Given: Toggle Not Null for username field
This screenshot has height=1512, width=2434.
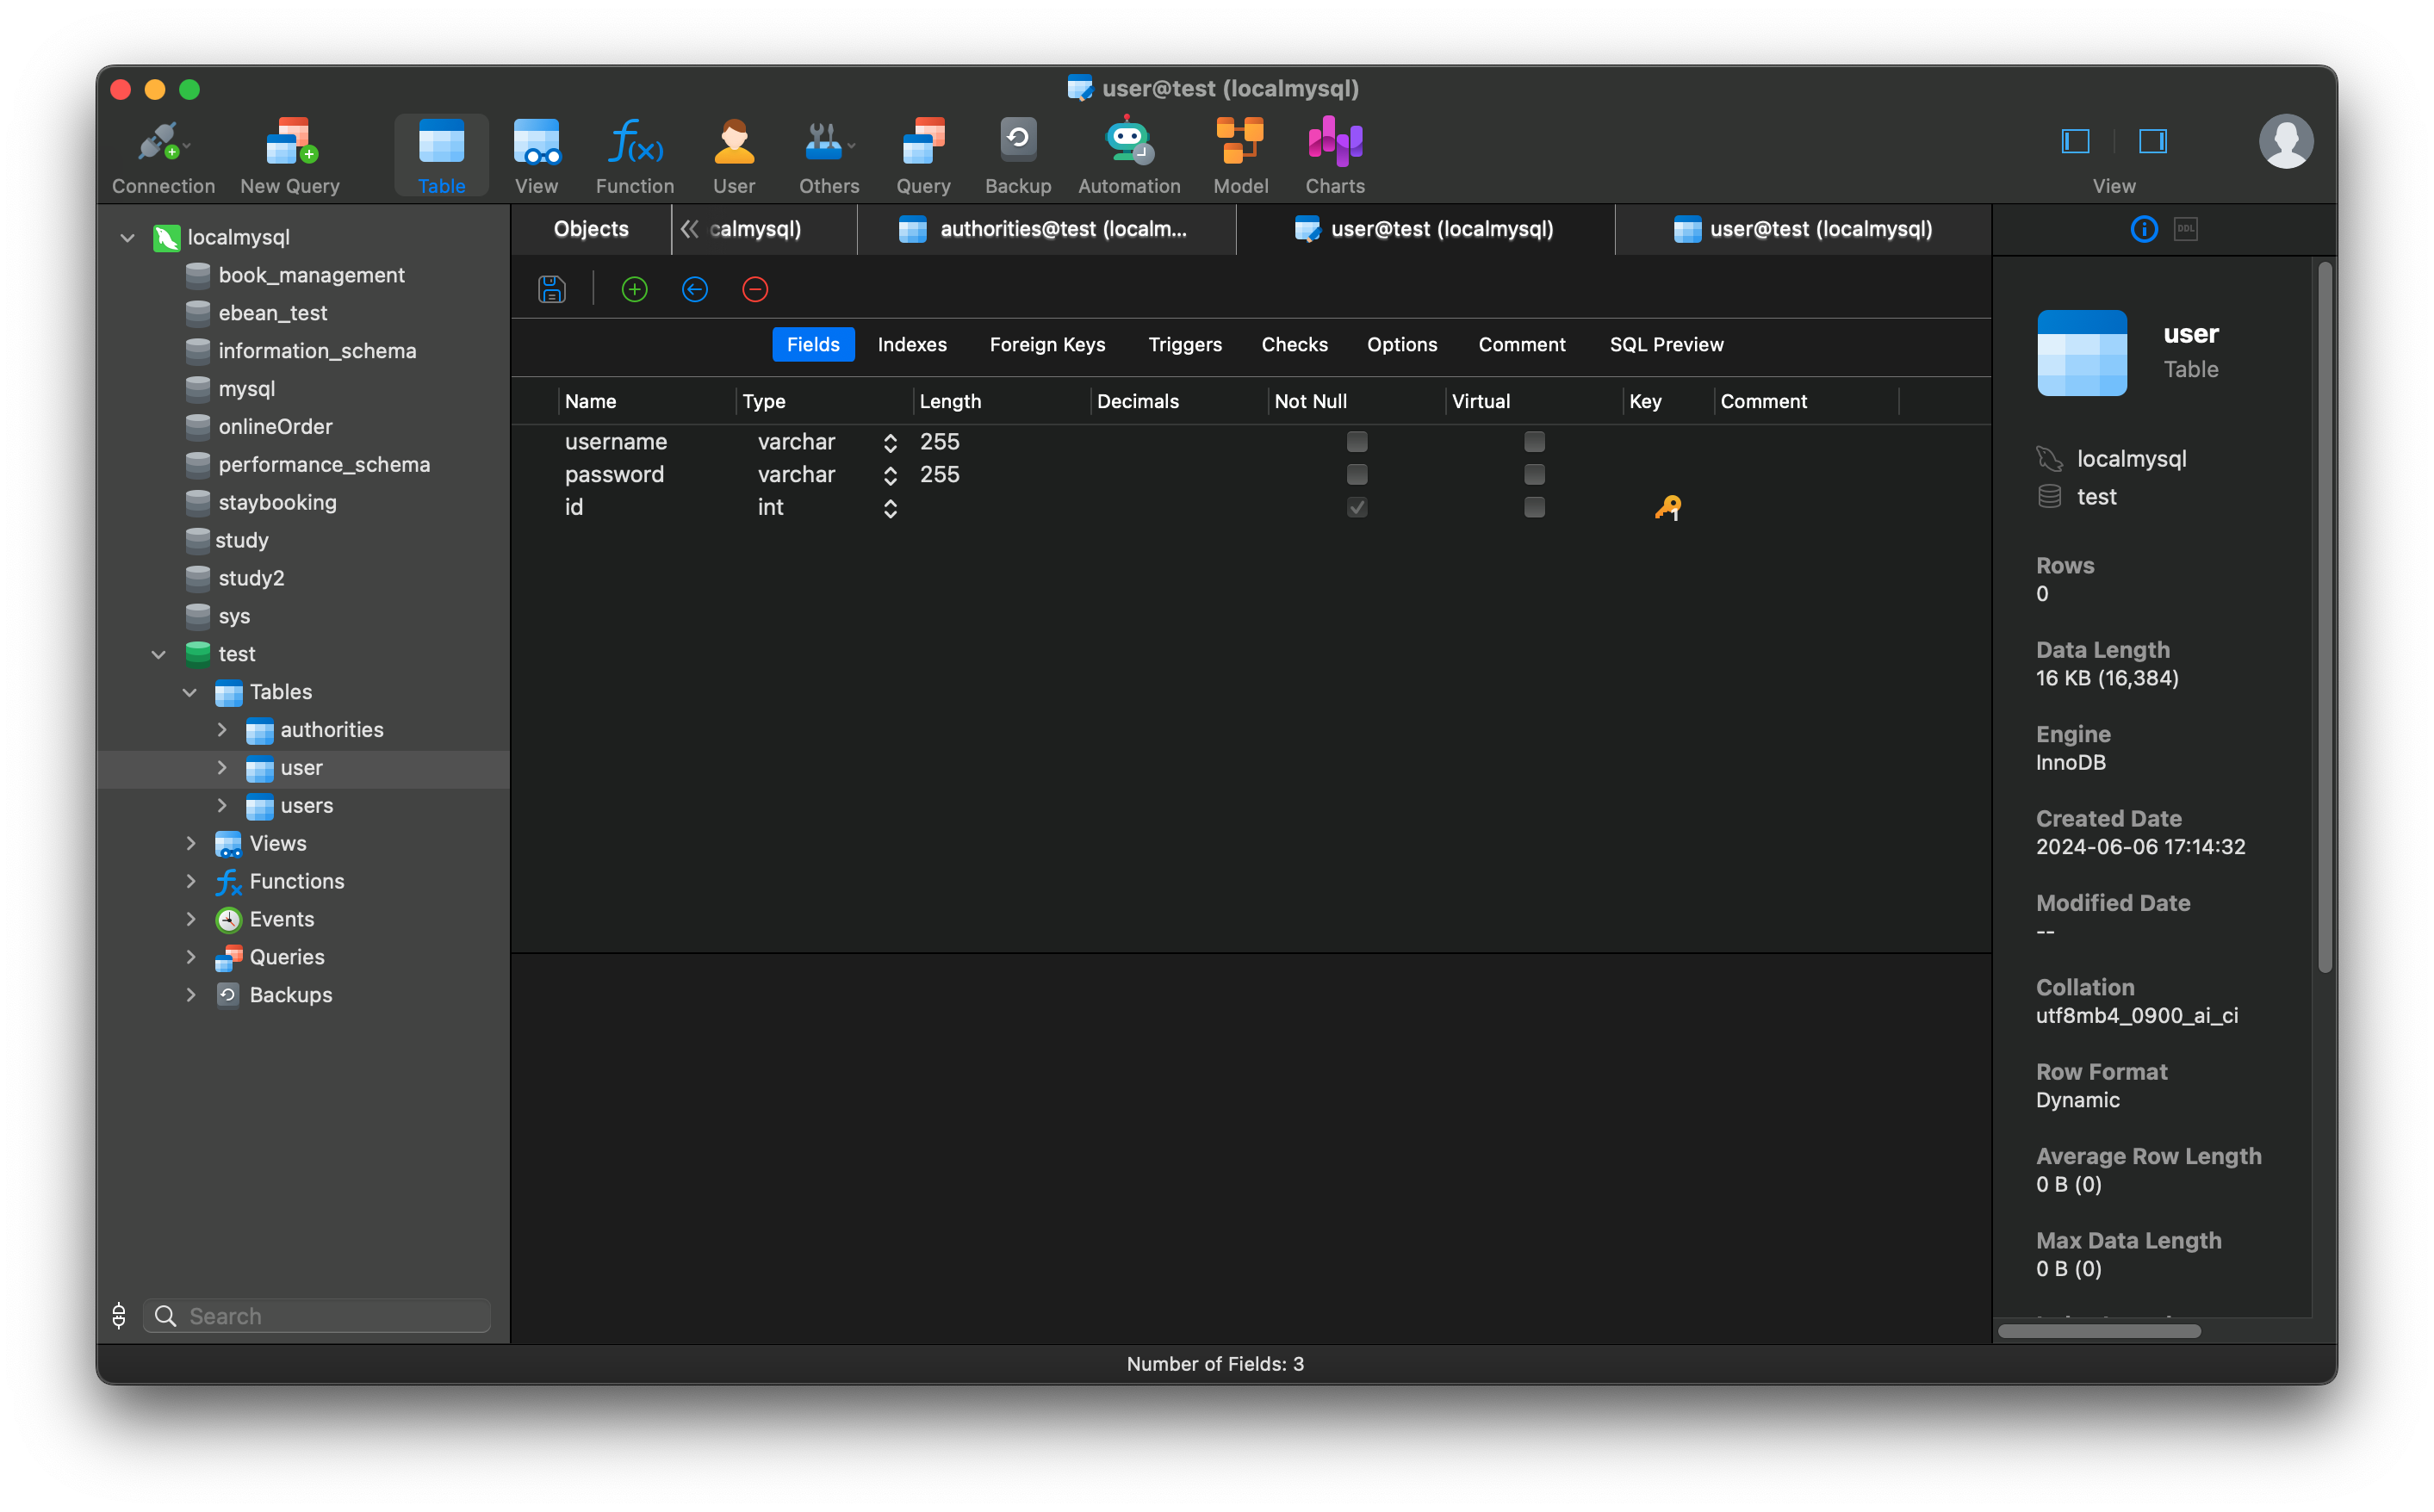Looking at the screenshot, I should pos(1357,443).
